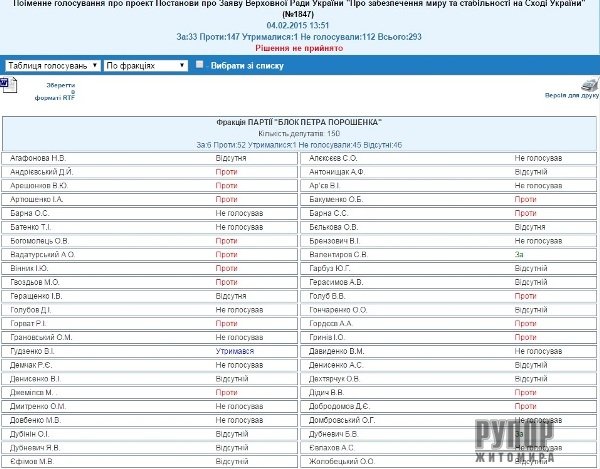The image size is (600, 469).
Task: Click the vote totals summary line under date
Action: coord(300,35)
